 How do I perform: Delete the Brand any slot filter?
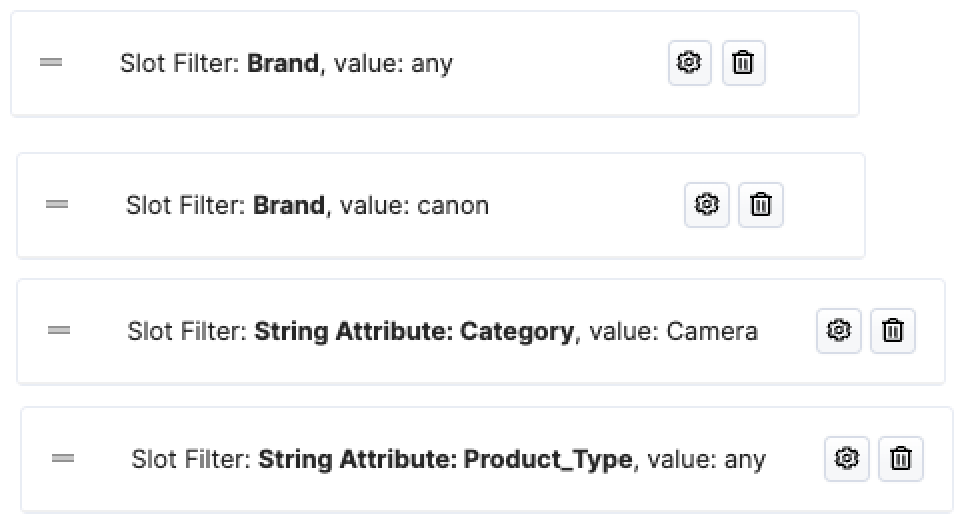click(743, 63)
